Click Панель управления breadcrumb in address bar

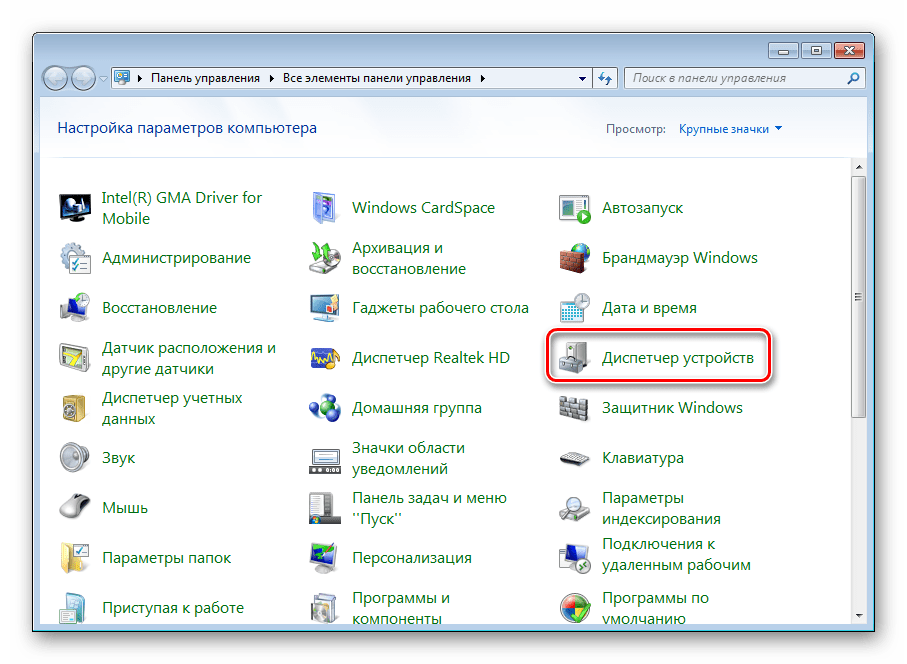205,78
